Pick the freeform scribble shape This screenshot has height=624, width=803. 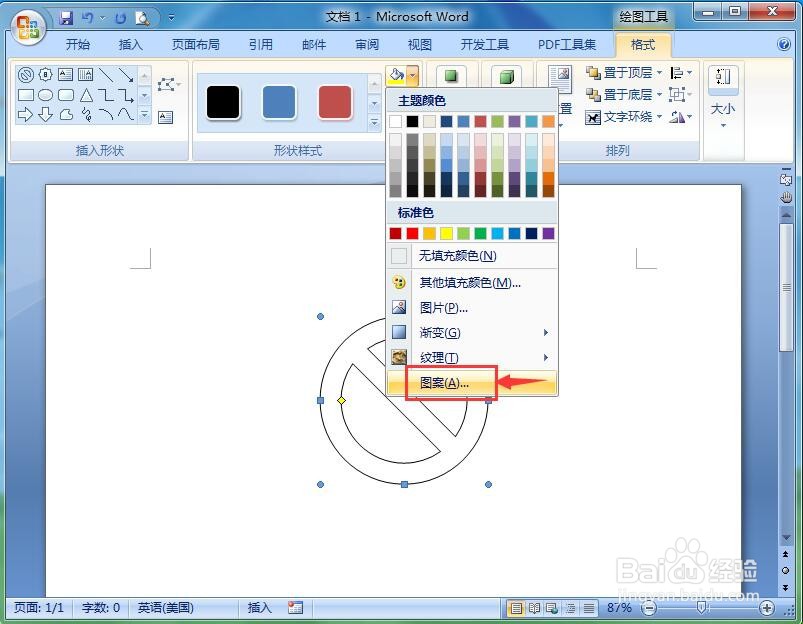click(x=86, y=114)
